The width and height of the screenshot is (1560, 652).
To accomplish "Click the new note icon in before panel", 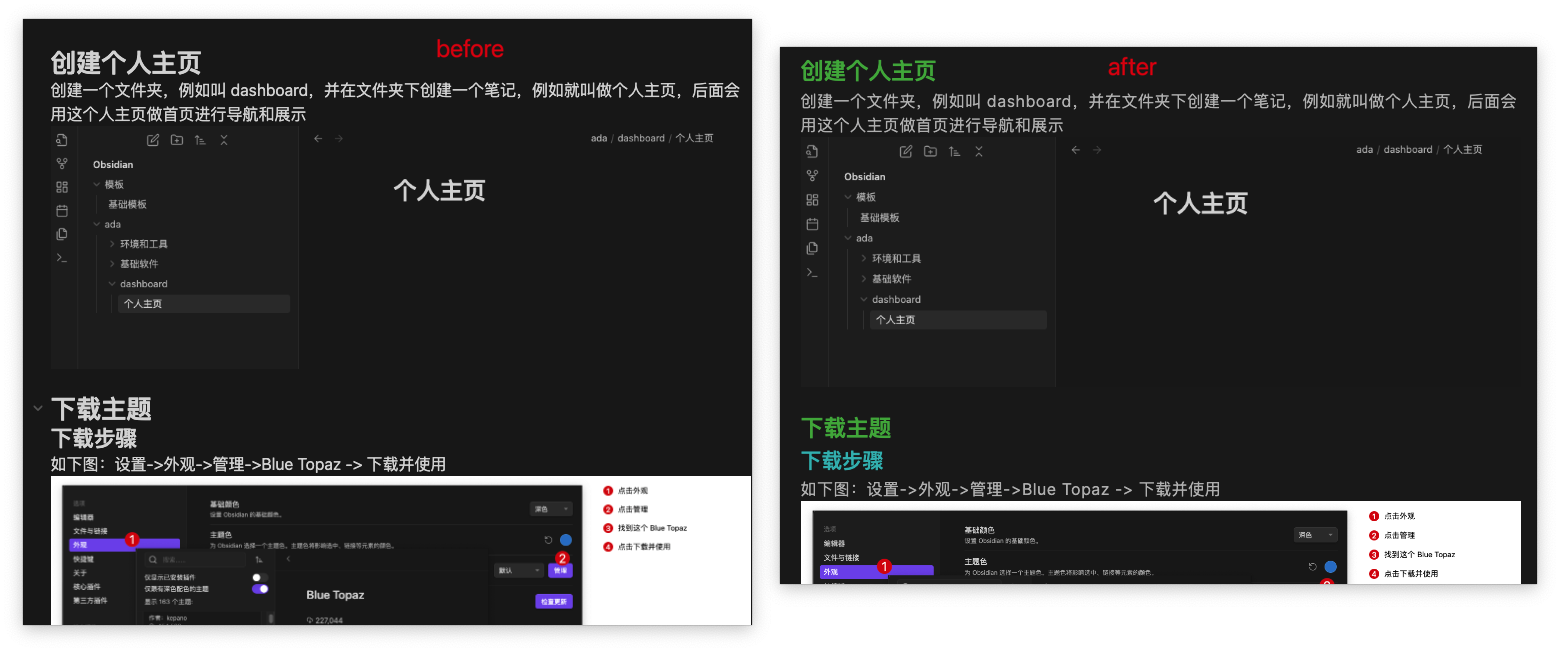I will tap(153, 140).
